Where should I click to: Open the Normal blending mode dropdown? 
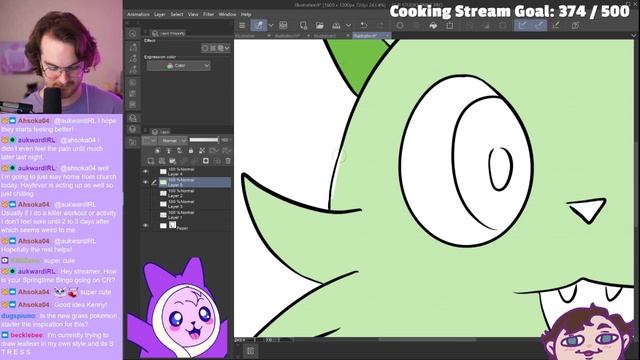(x=173, y=140)
